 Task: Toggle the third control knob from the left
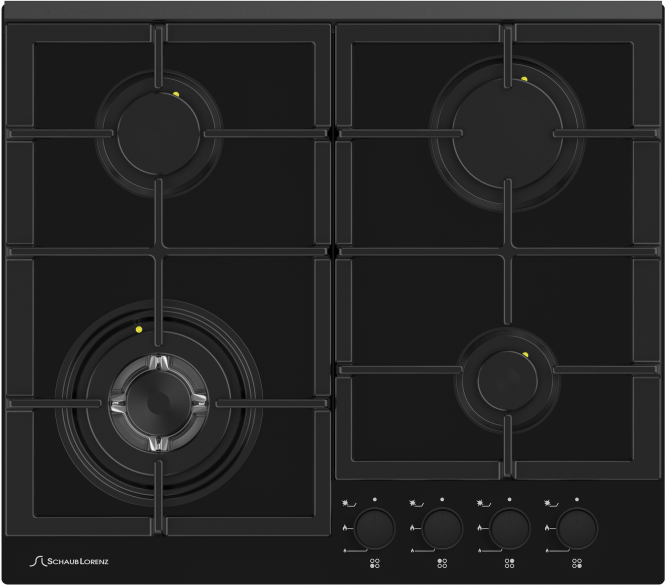pos(508,526)
